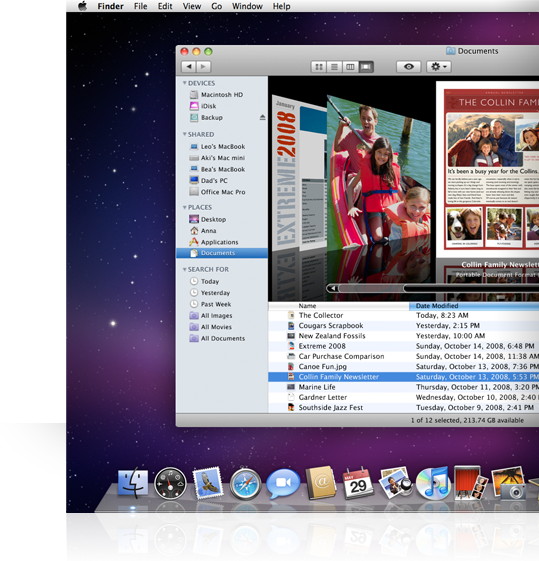This screenshot has height=561, width=539.
Task: Open iCal calendar icon in Dock
Action: (x=358, y=483)
